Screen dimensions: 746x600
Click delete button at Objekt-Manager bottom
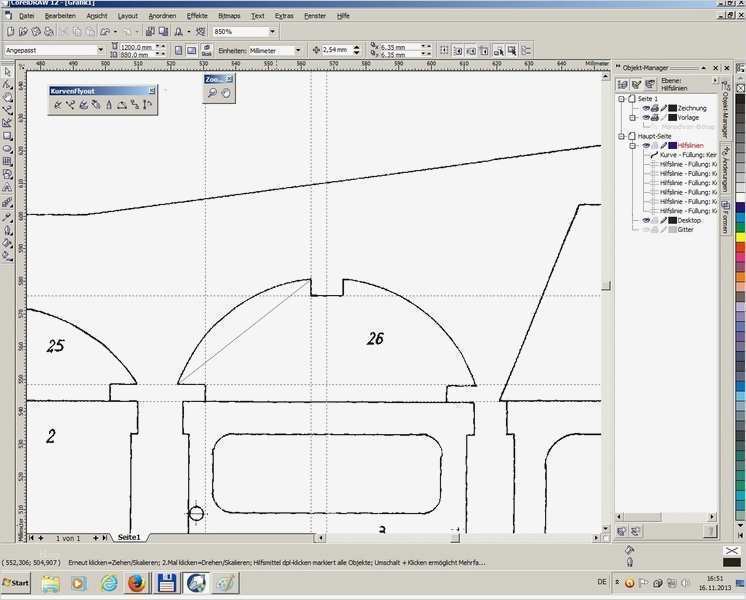(x=710, y=531)
